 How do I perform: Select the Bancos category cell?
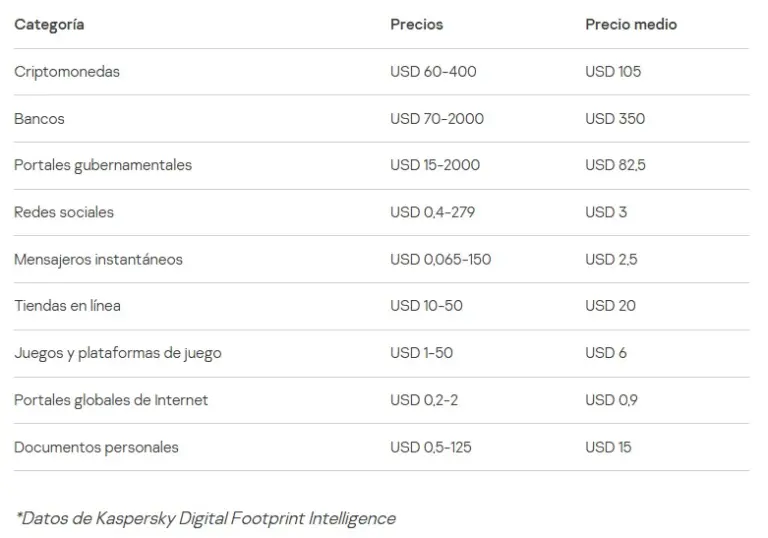39,119
